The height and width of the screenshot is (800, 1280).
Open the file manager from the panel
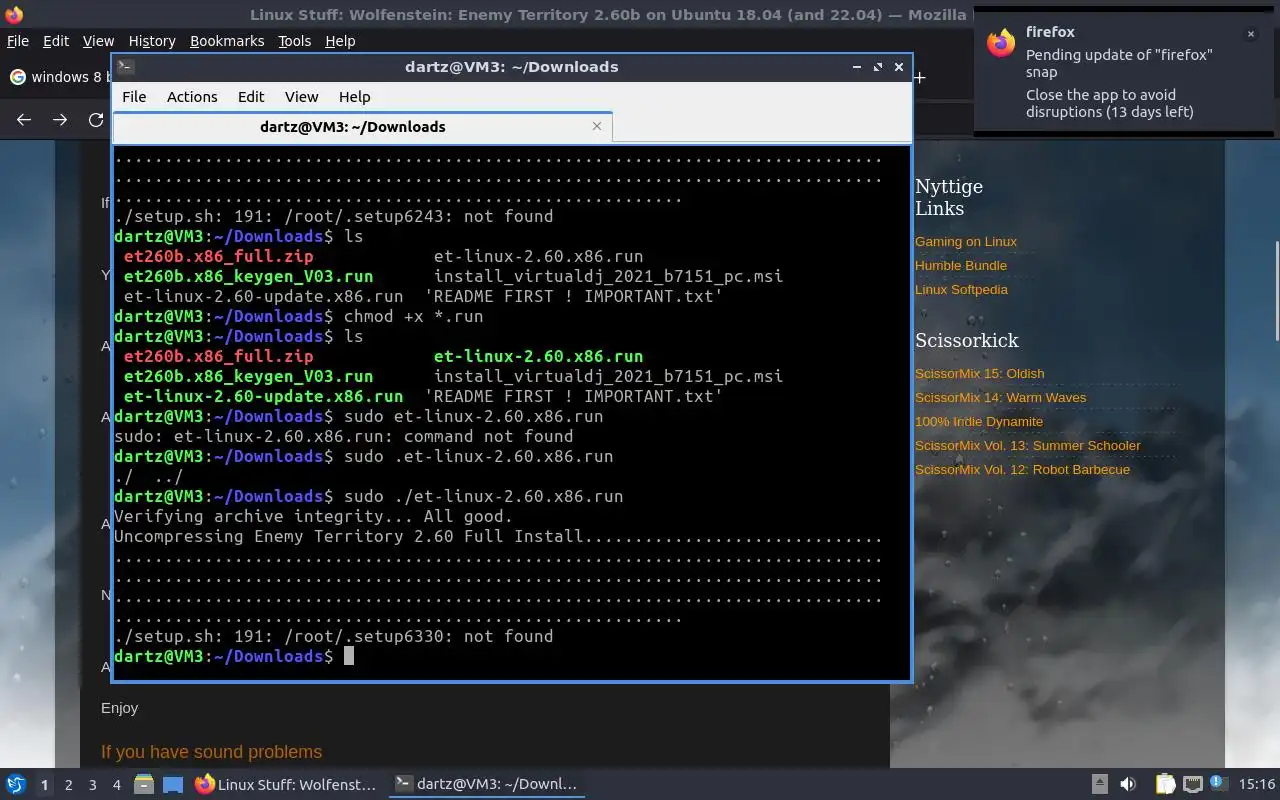click(144, 784)
